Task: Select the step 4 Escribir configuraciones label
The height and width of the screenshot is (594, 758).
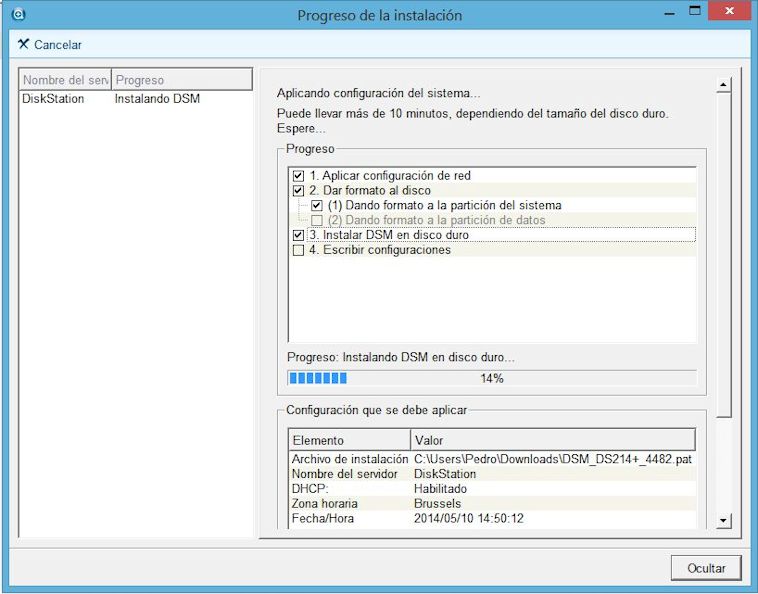Action: pyautogui.click(x=380, y=250)
